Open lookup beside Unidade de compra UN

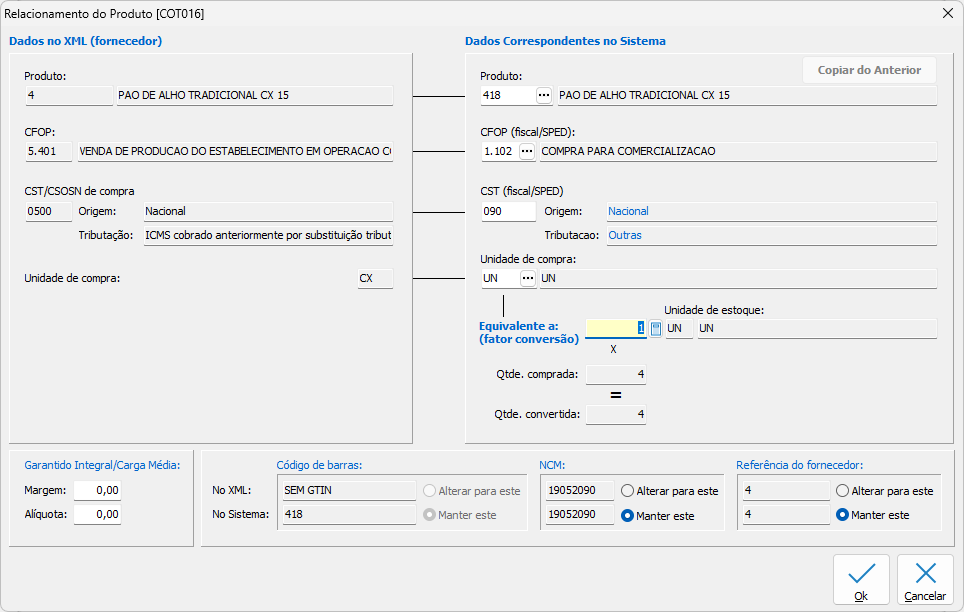[x=527, y=278]
